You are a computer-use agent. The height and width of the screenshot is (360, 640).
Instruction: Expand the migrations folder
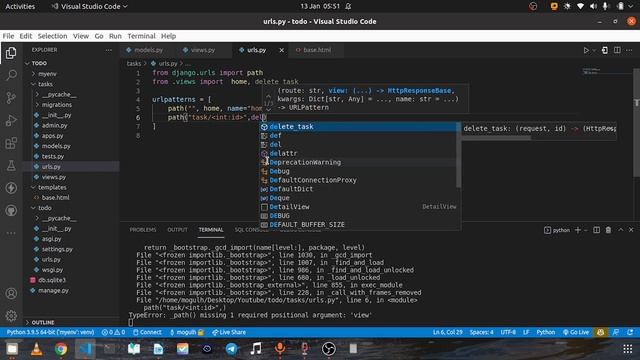(56, 105)
